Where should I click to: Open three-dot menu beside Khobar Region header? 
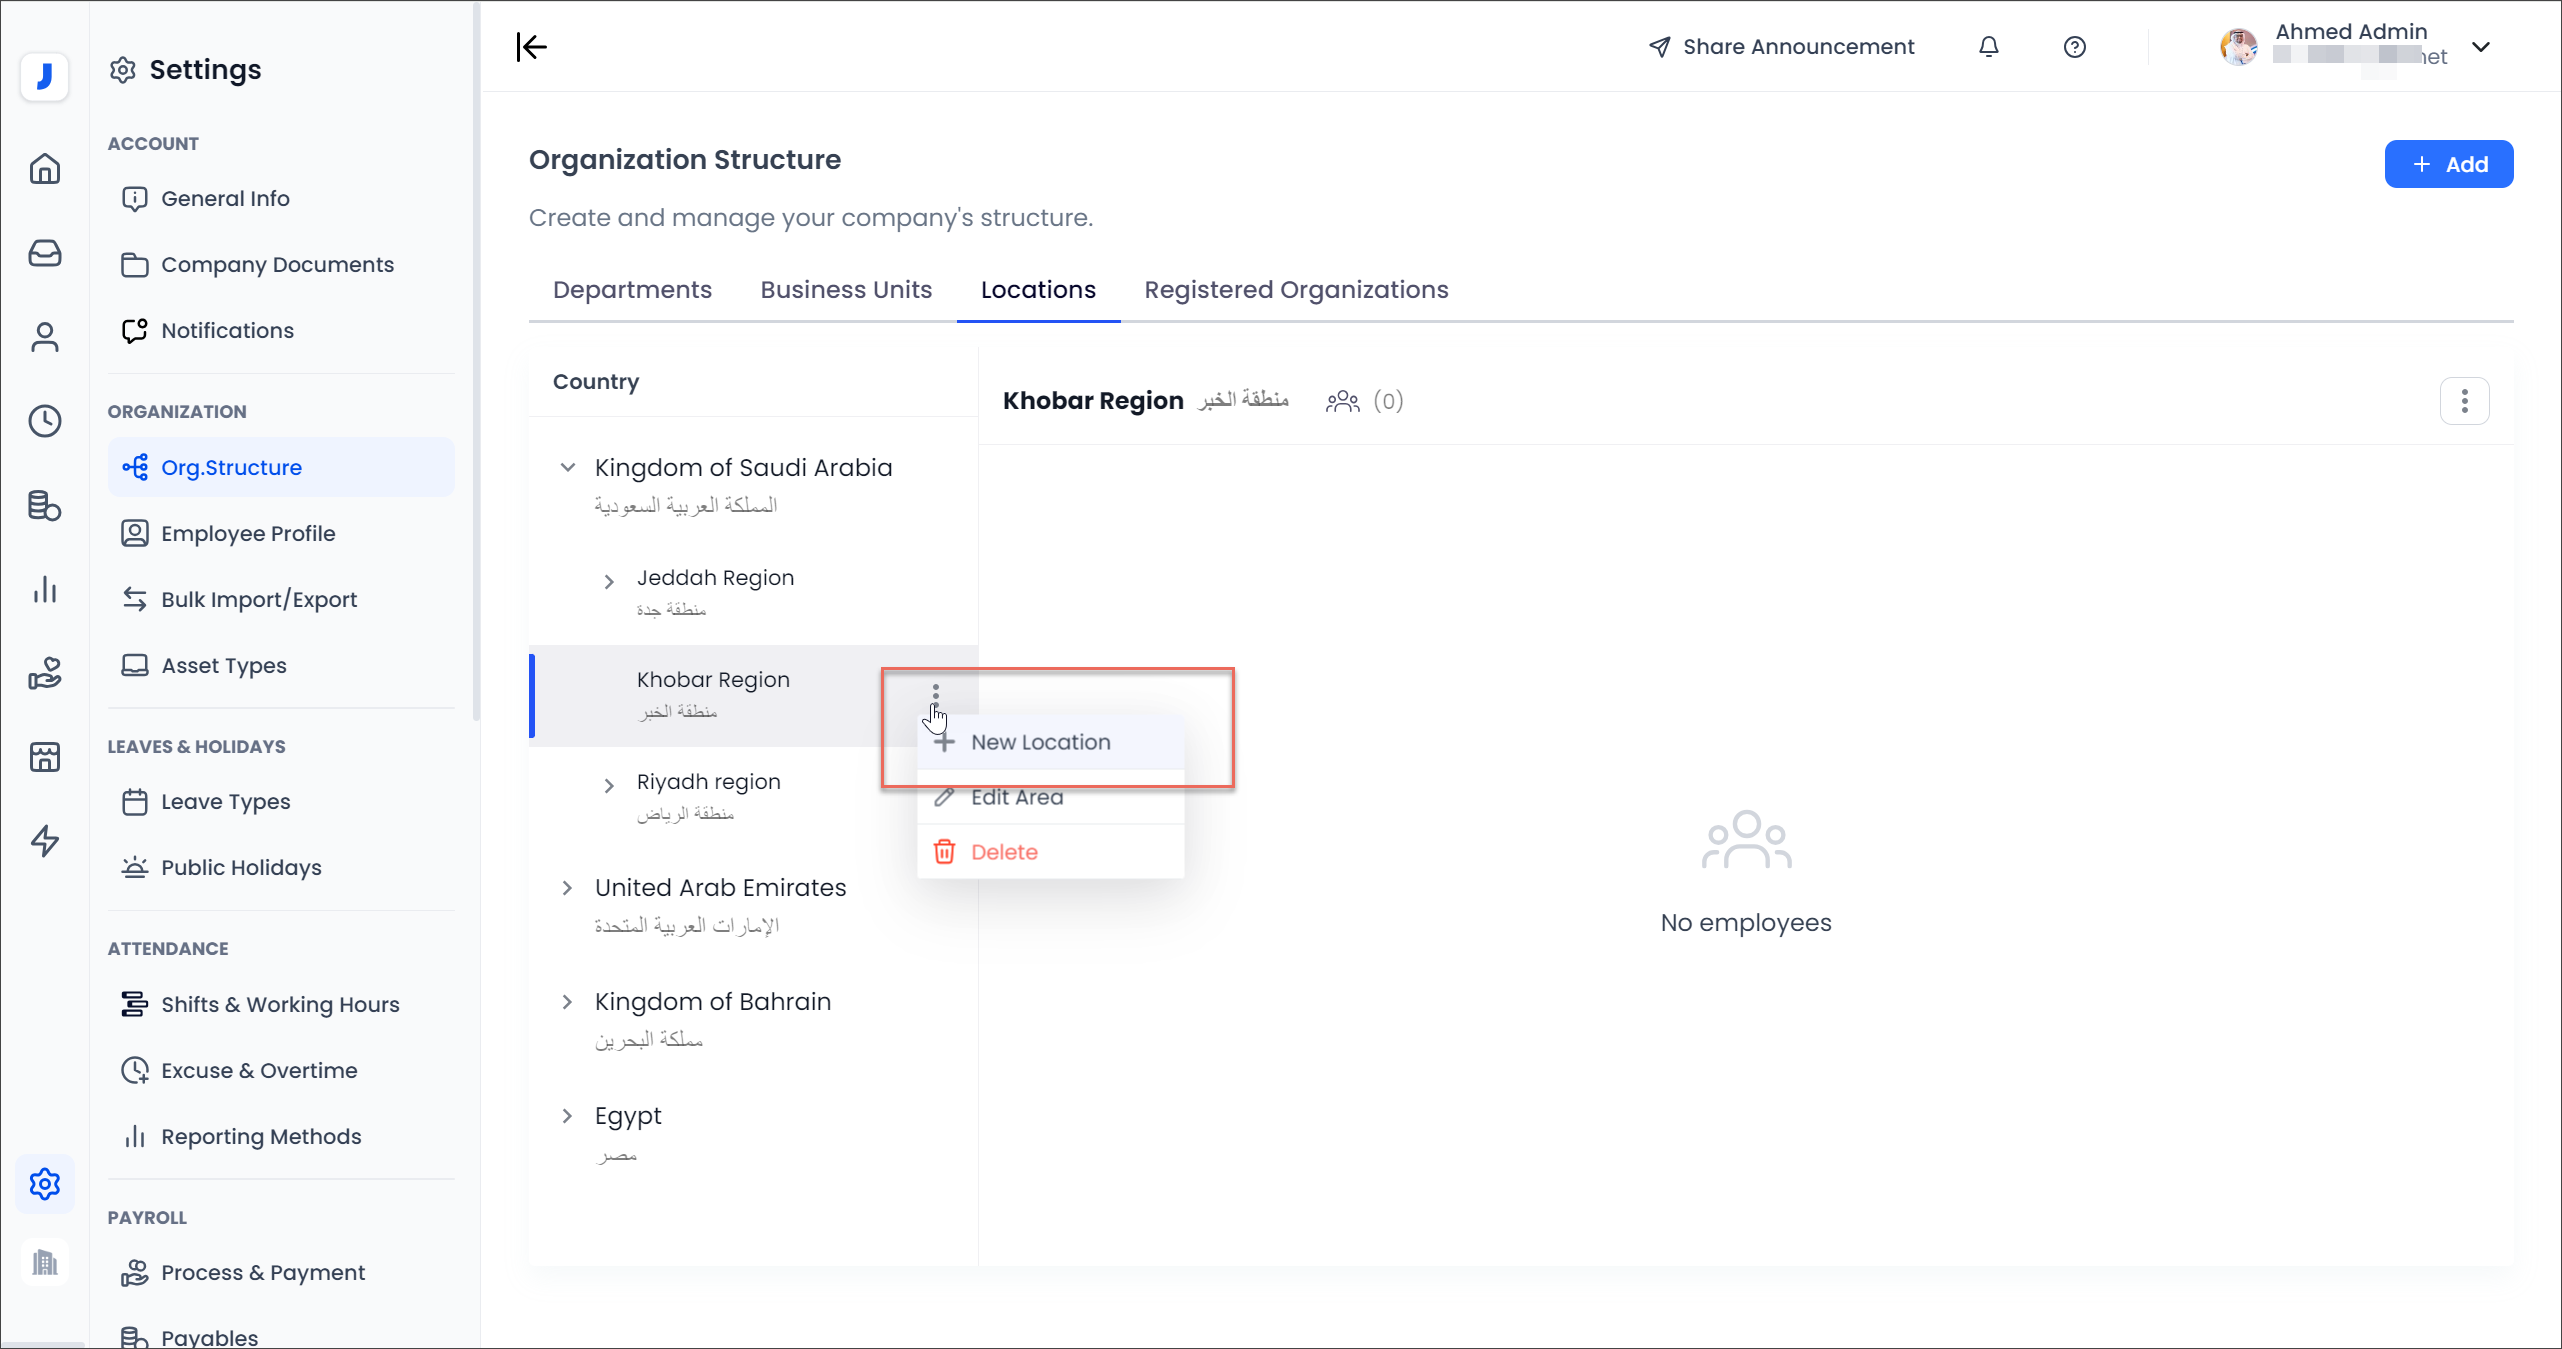click(x=2464, y=401)
